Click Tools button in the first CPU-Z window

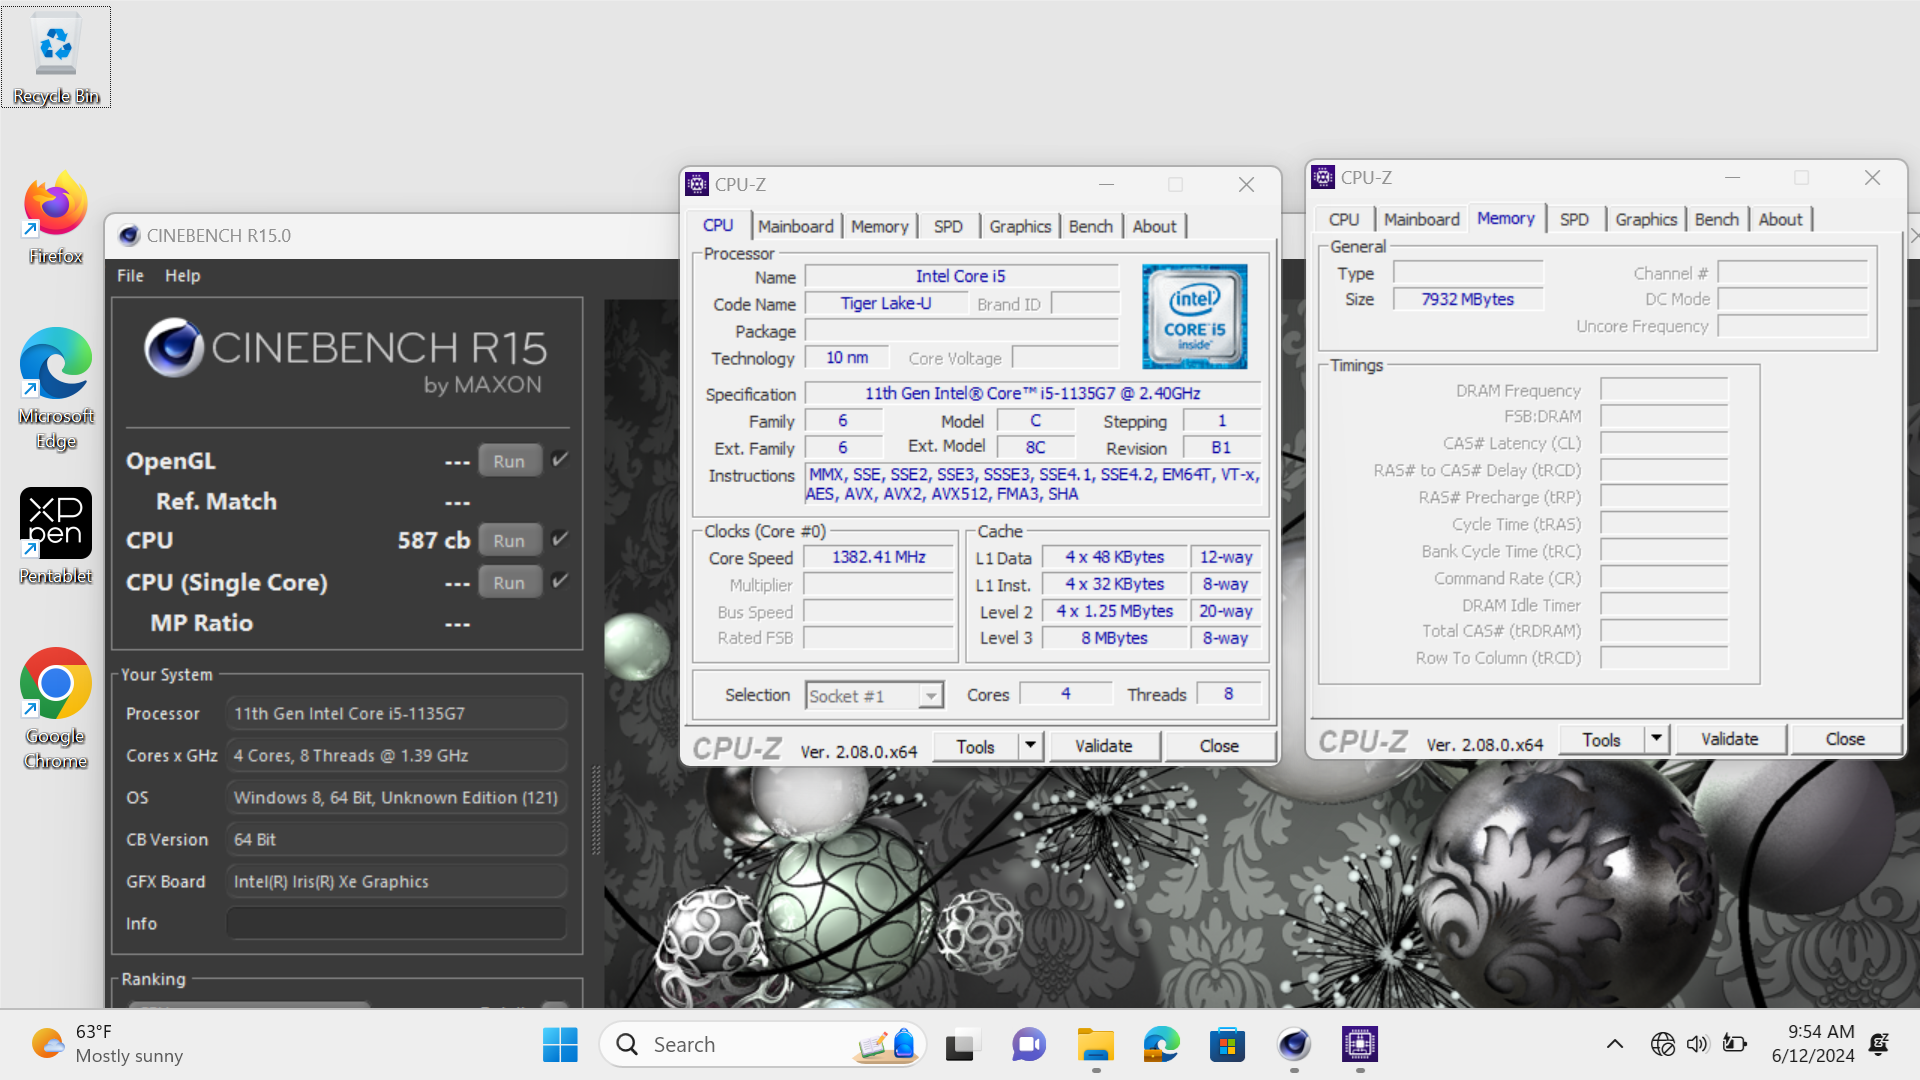point(975,746)
